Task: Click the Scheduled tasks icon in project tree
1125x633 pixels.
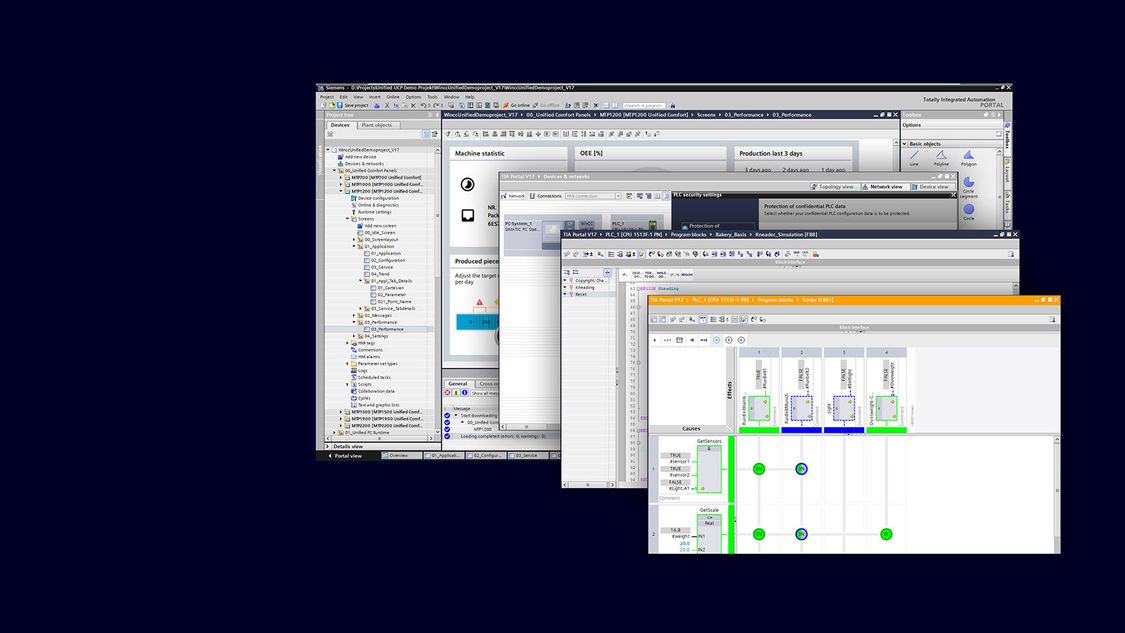Action: (x=354, y=378)
